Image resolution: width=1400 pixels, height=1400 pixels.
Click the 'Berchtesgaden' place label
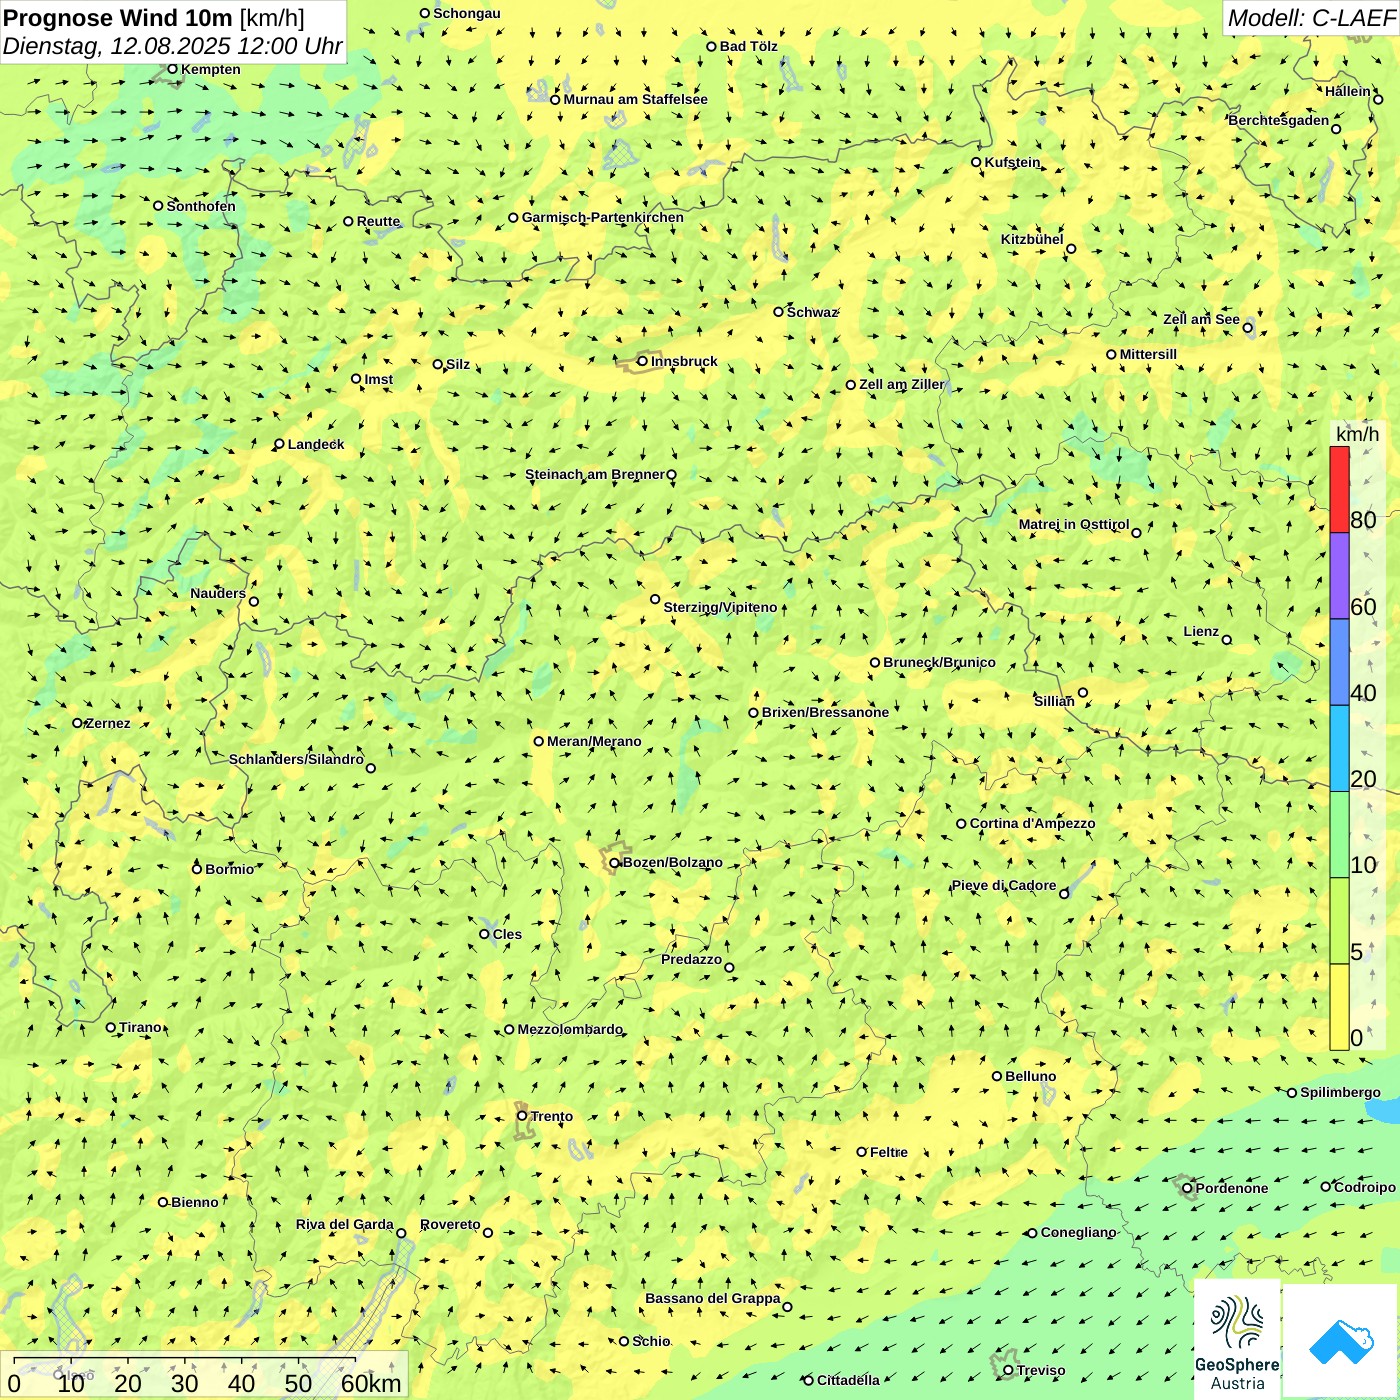(x=1279, y=120)
